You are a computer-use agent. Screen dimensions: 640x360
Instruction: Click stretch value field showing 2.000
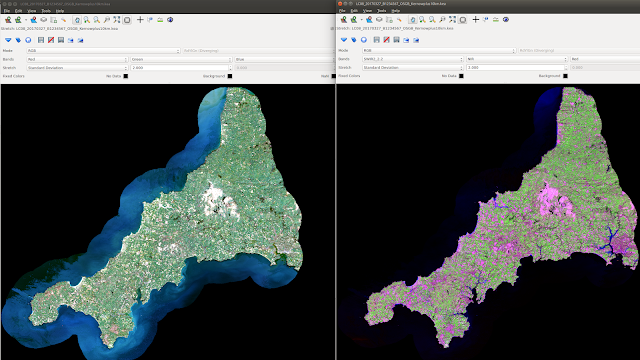coord(181,68)
